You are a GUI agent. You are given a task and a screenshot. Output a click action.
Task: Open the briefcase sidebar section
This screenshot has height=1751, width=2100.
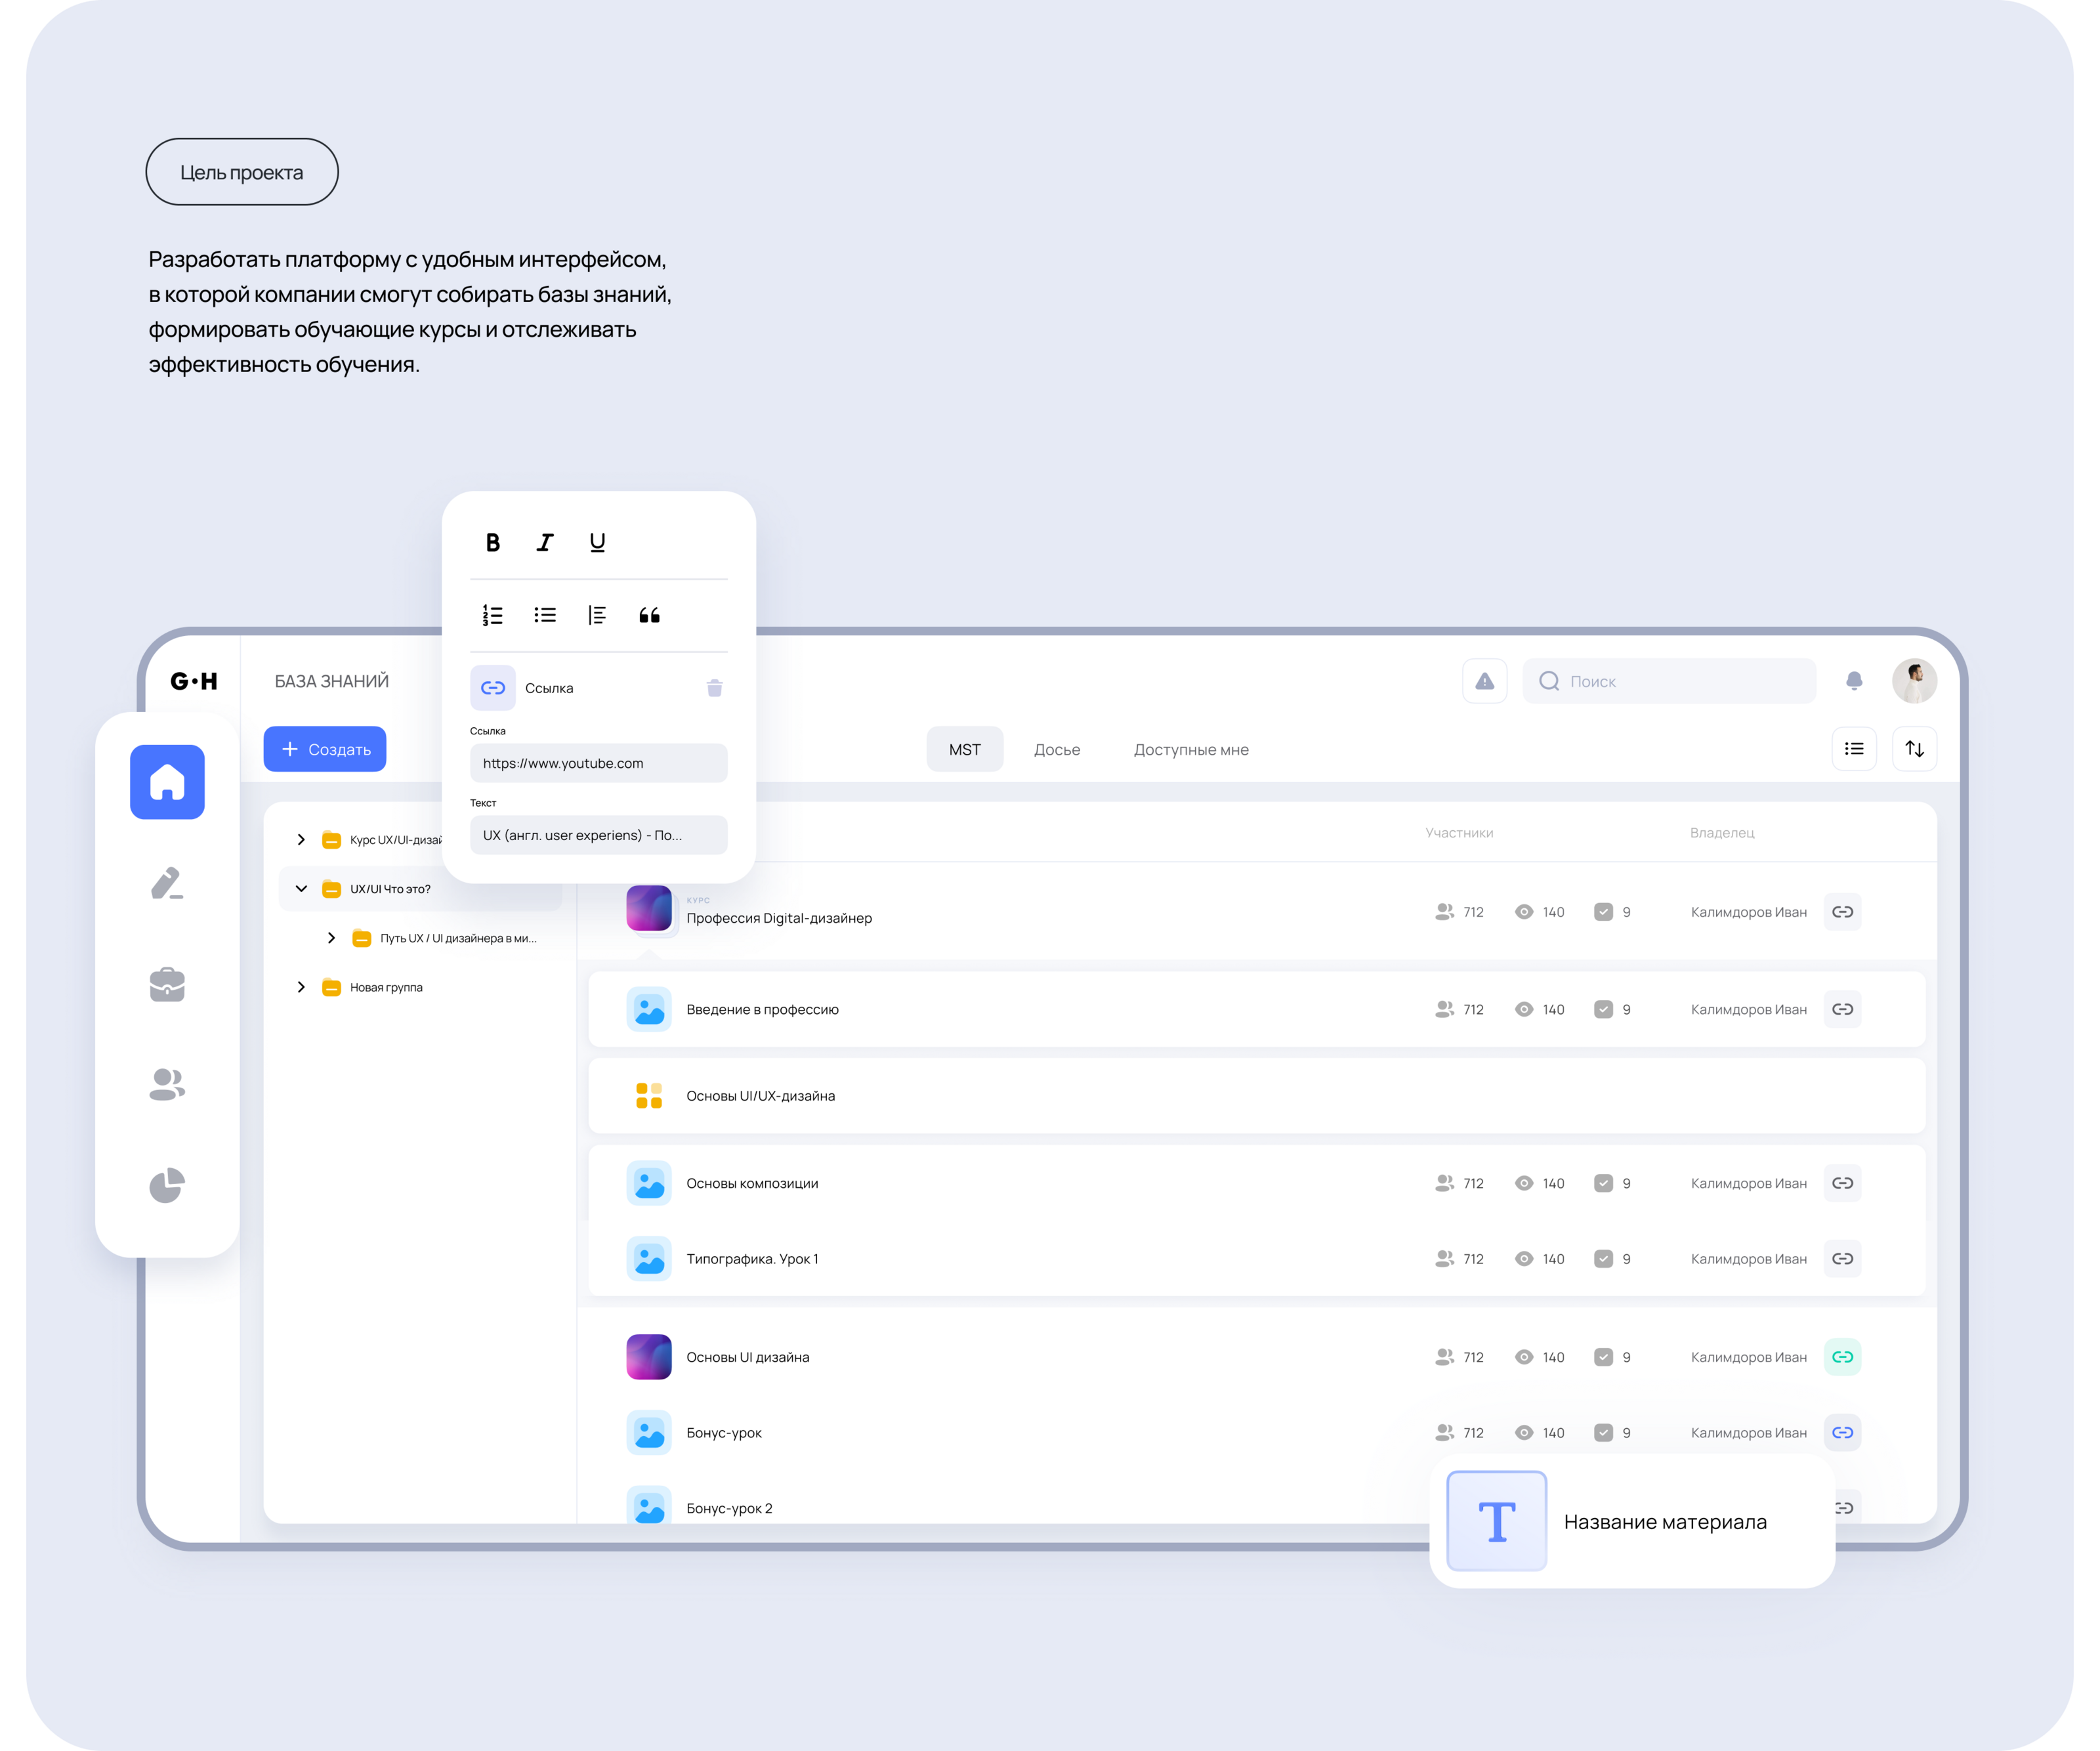click(x=167, y=985)
